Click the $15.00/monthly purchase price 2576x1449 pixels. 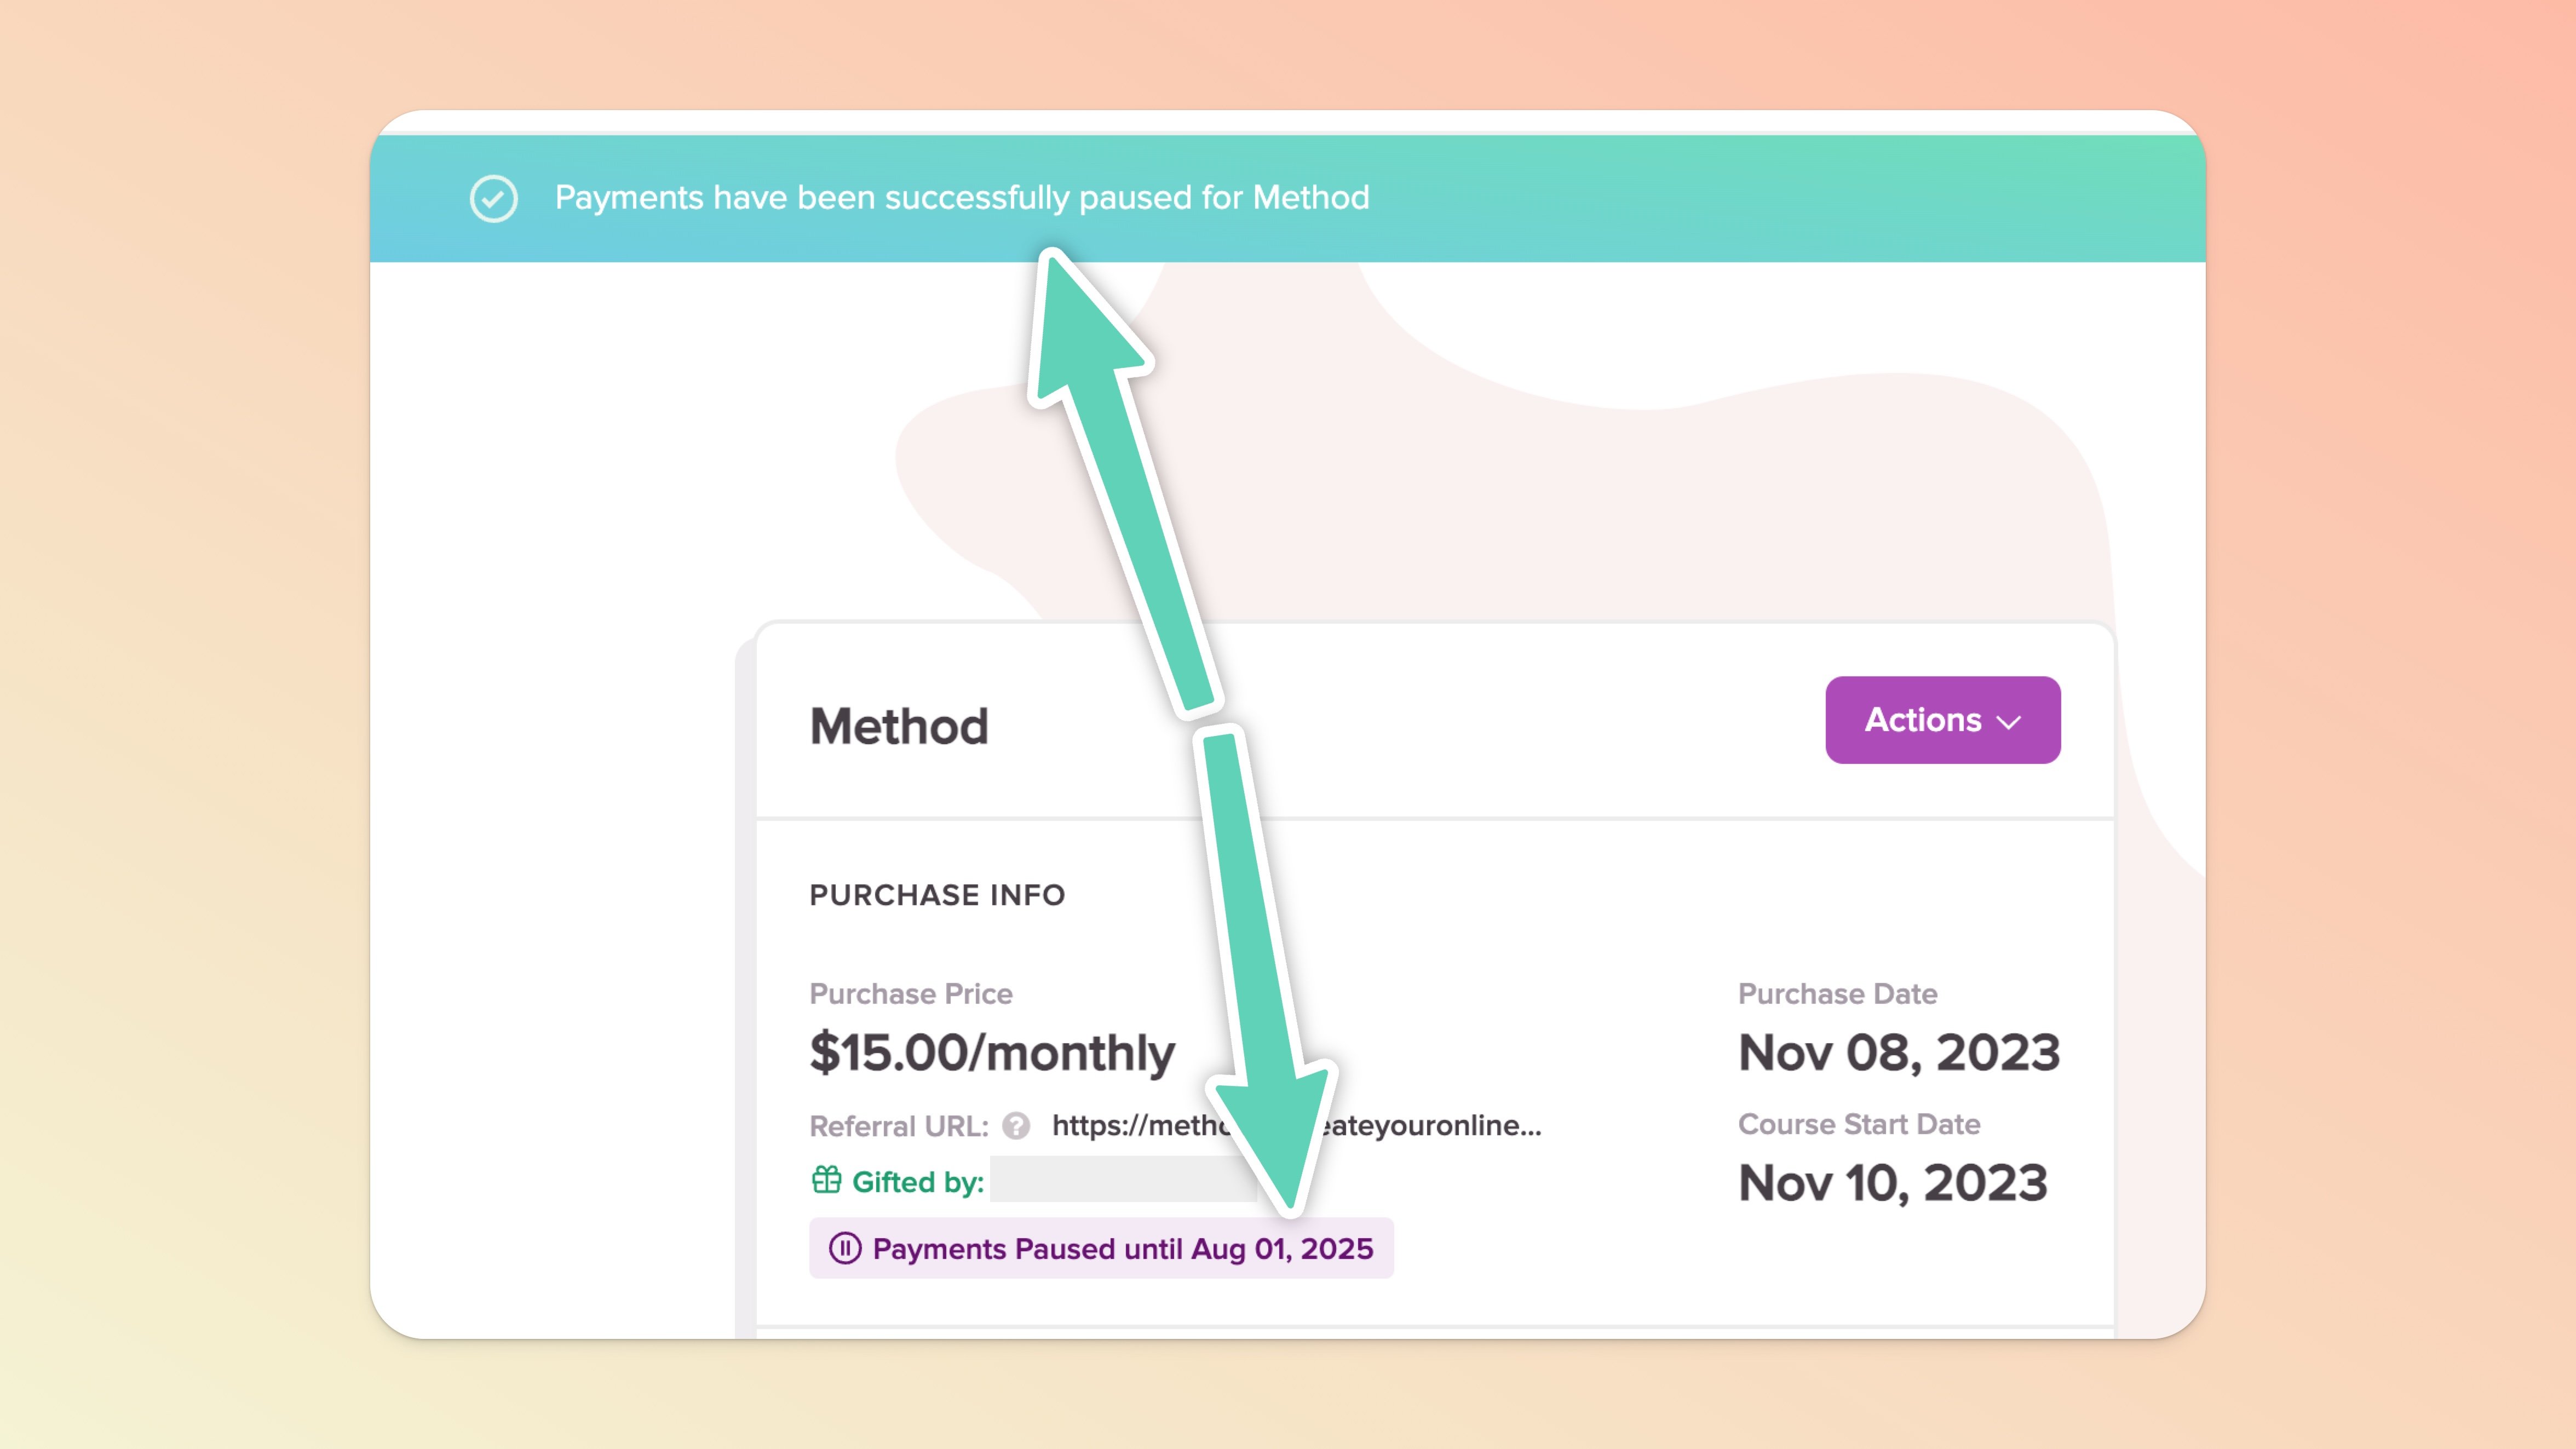pyautogui.click(x=992, y=1052)
